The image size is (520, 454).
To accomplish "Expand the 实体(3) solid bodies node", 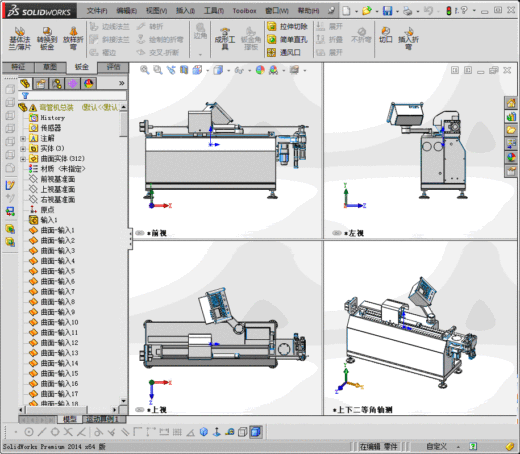I will coord(23,149).
